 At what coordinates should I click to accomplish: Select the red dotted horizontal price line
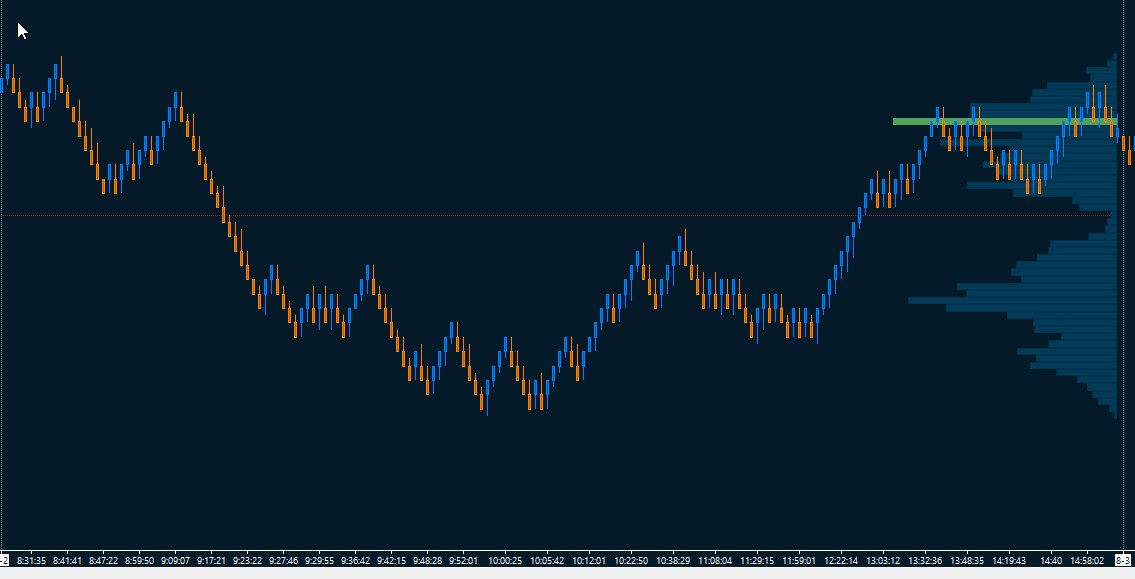[554, 215]
